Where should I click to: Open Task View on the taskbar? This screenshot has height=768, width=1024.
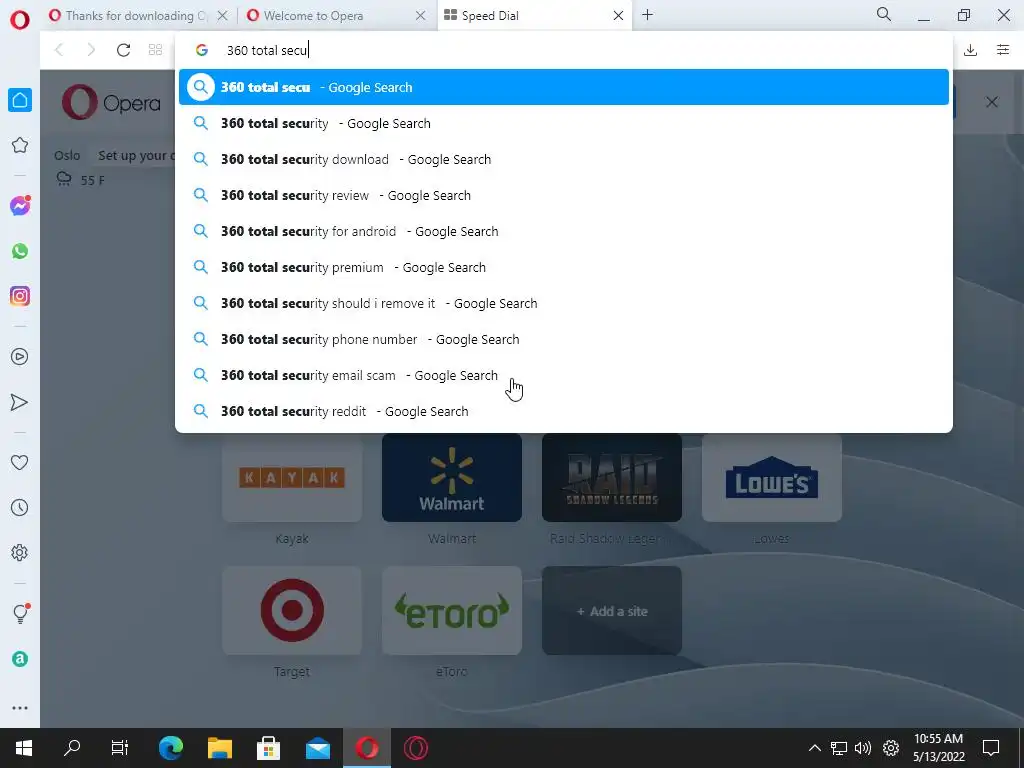click(x=120, y=748)
